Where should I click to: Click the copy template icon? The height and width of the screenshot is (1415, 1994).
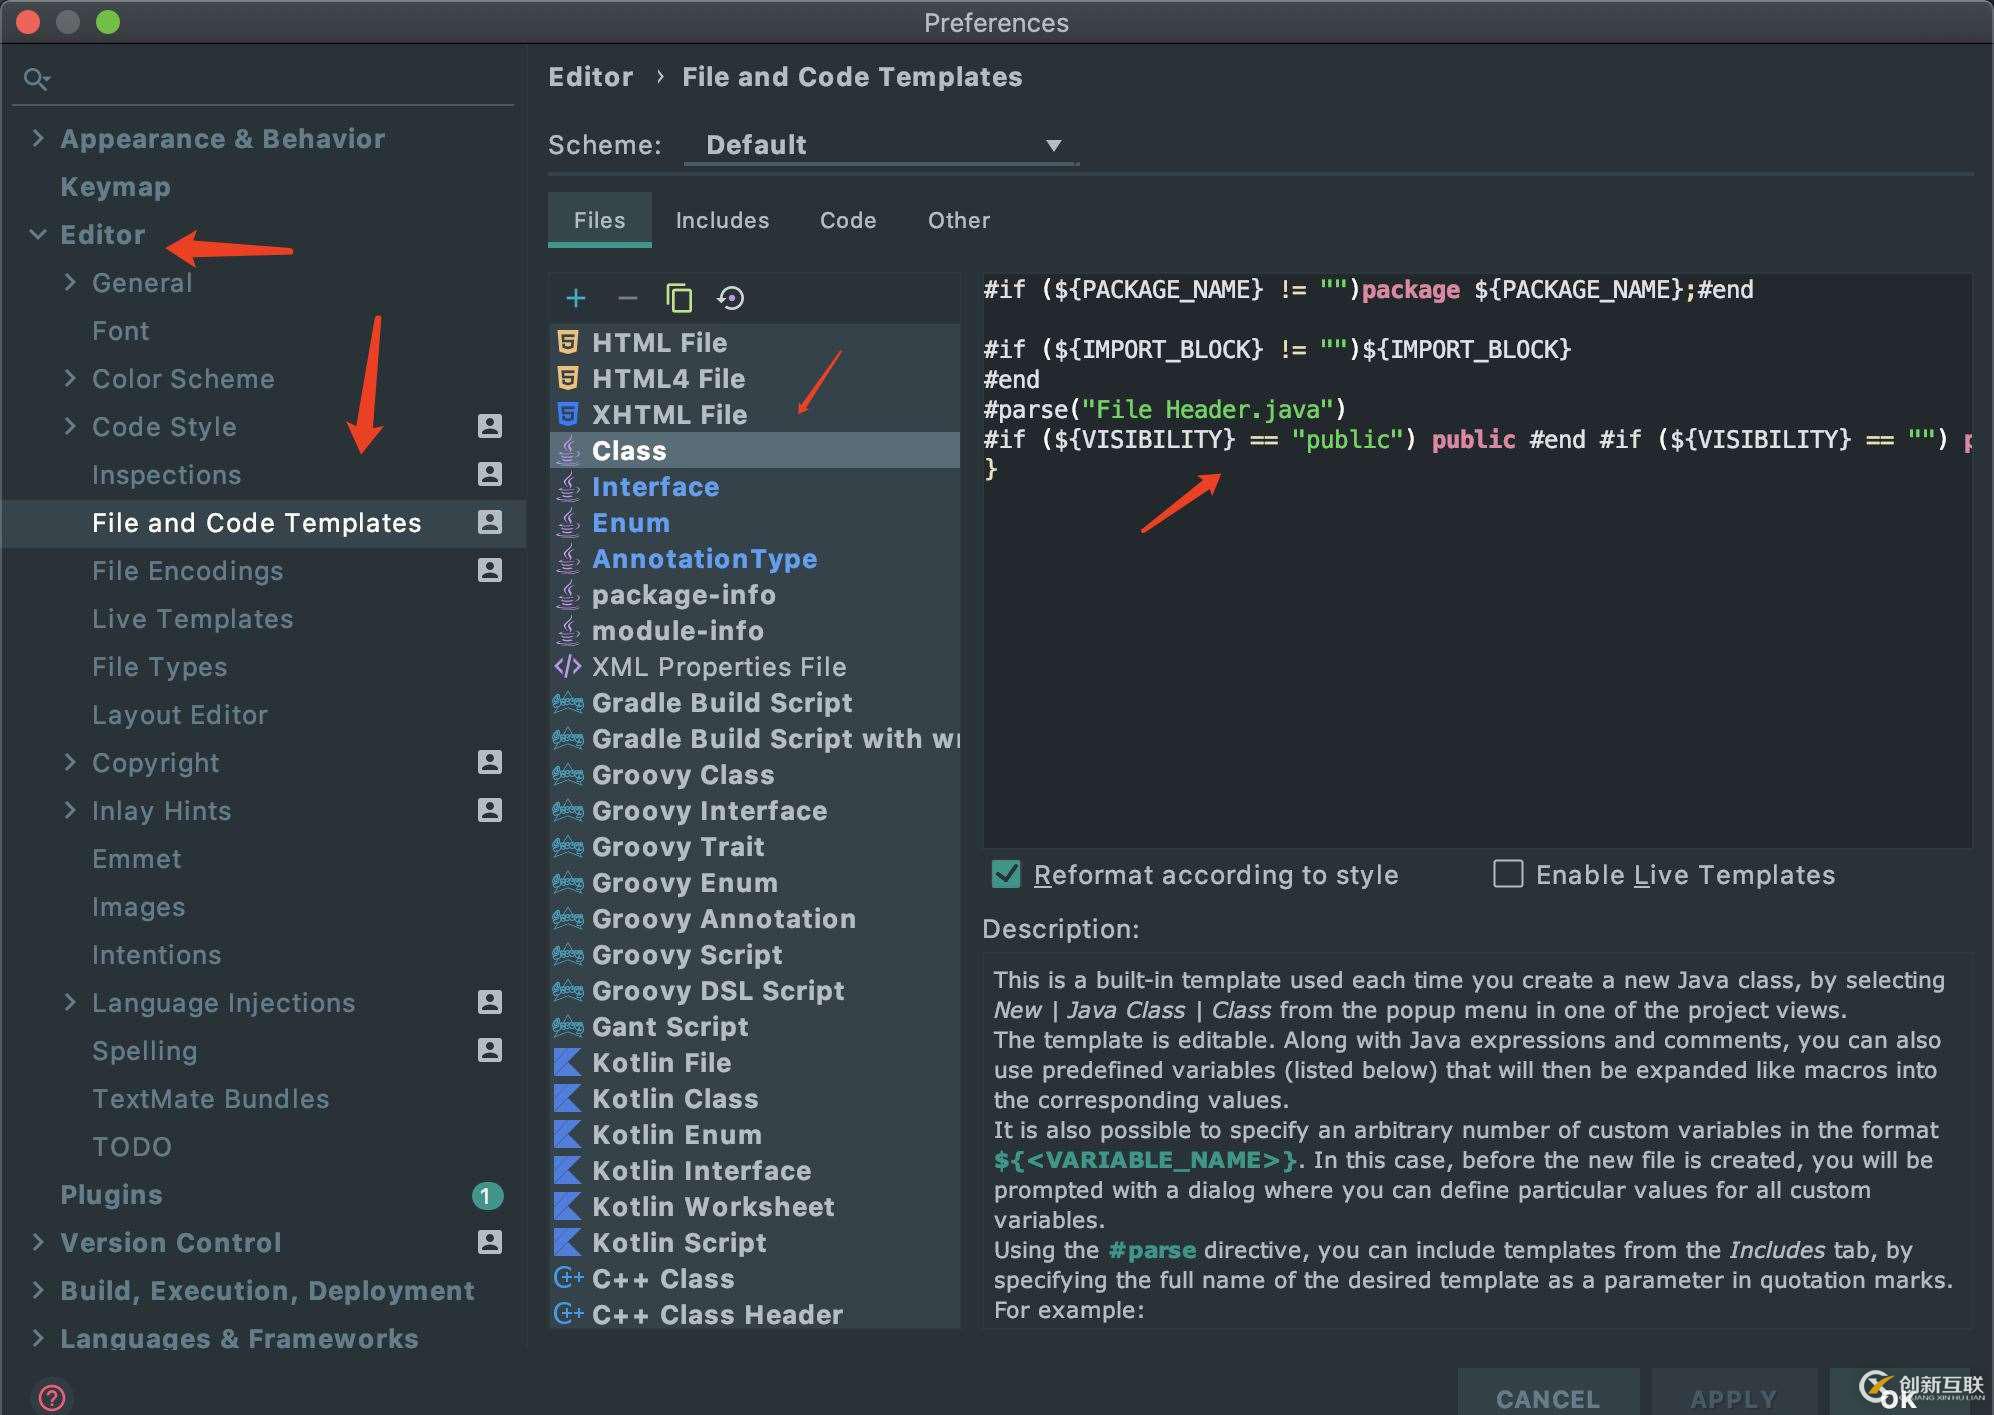678,297
